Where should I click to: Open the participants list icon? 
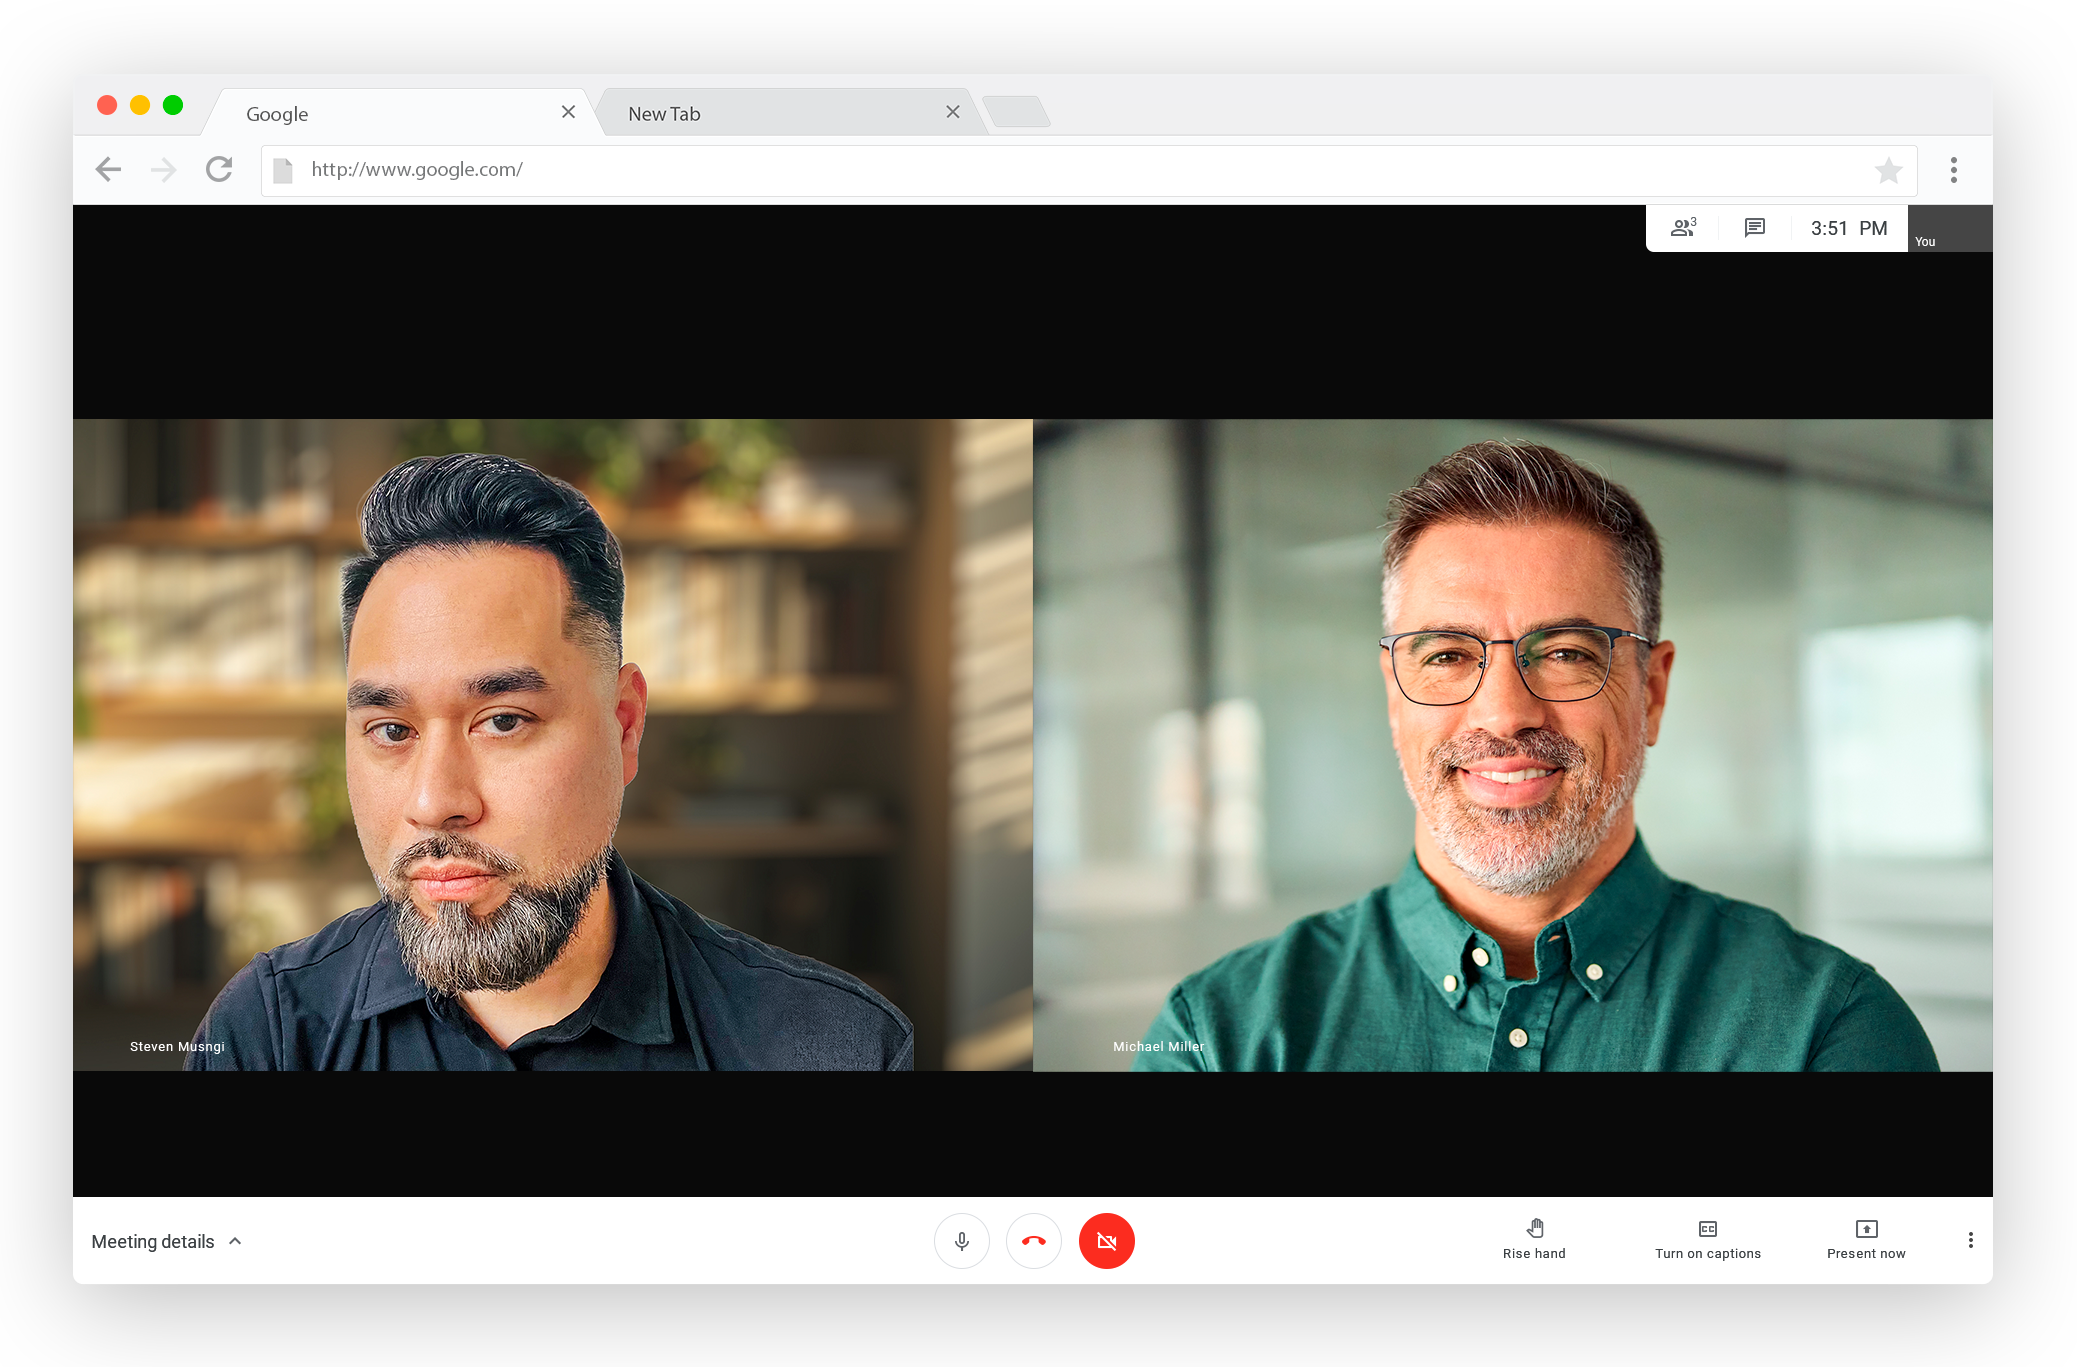(x=1683, y=228)
